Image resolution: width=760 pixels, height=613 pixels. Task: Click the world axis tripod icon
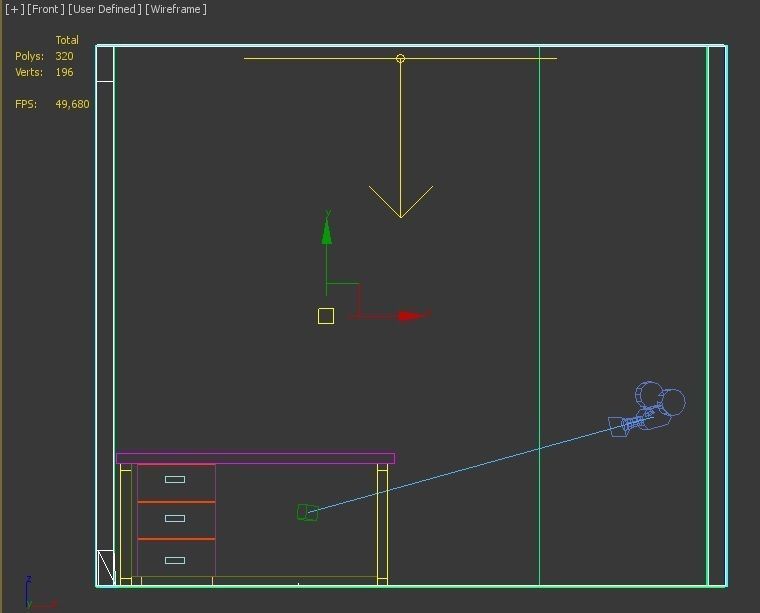40,593
